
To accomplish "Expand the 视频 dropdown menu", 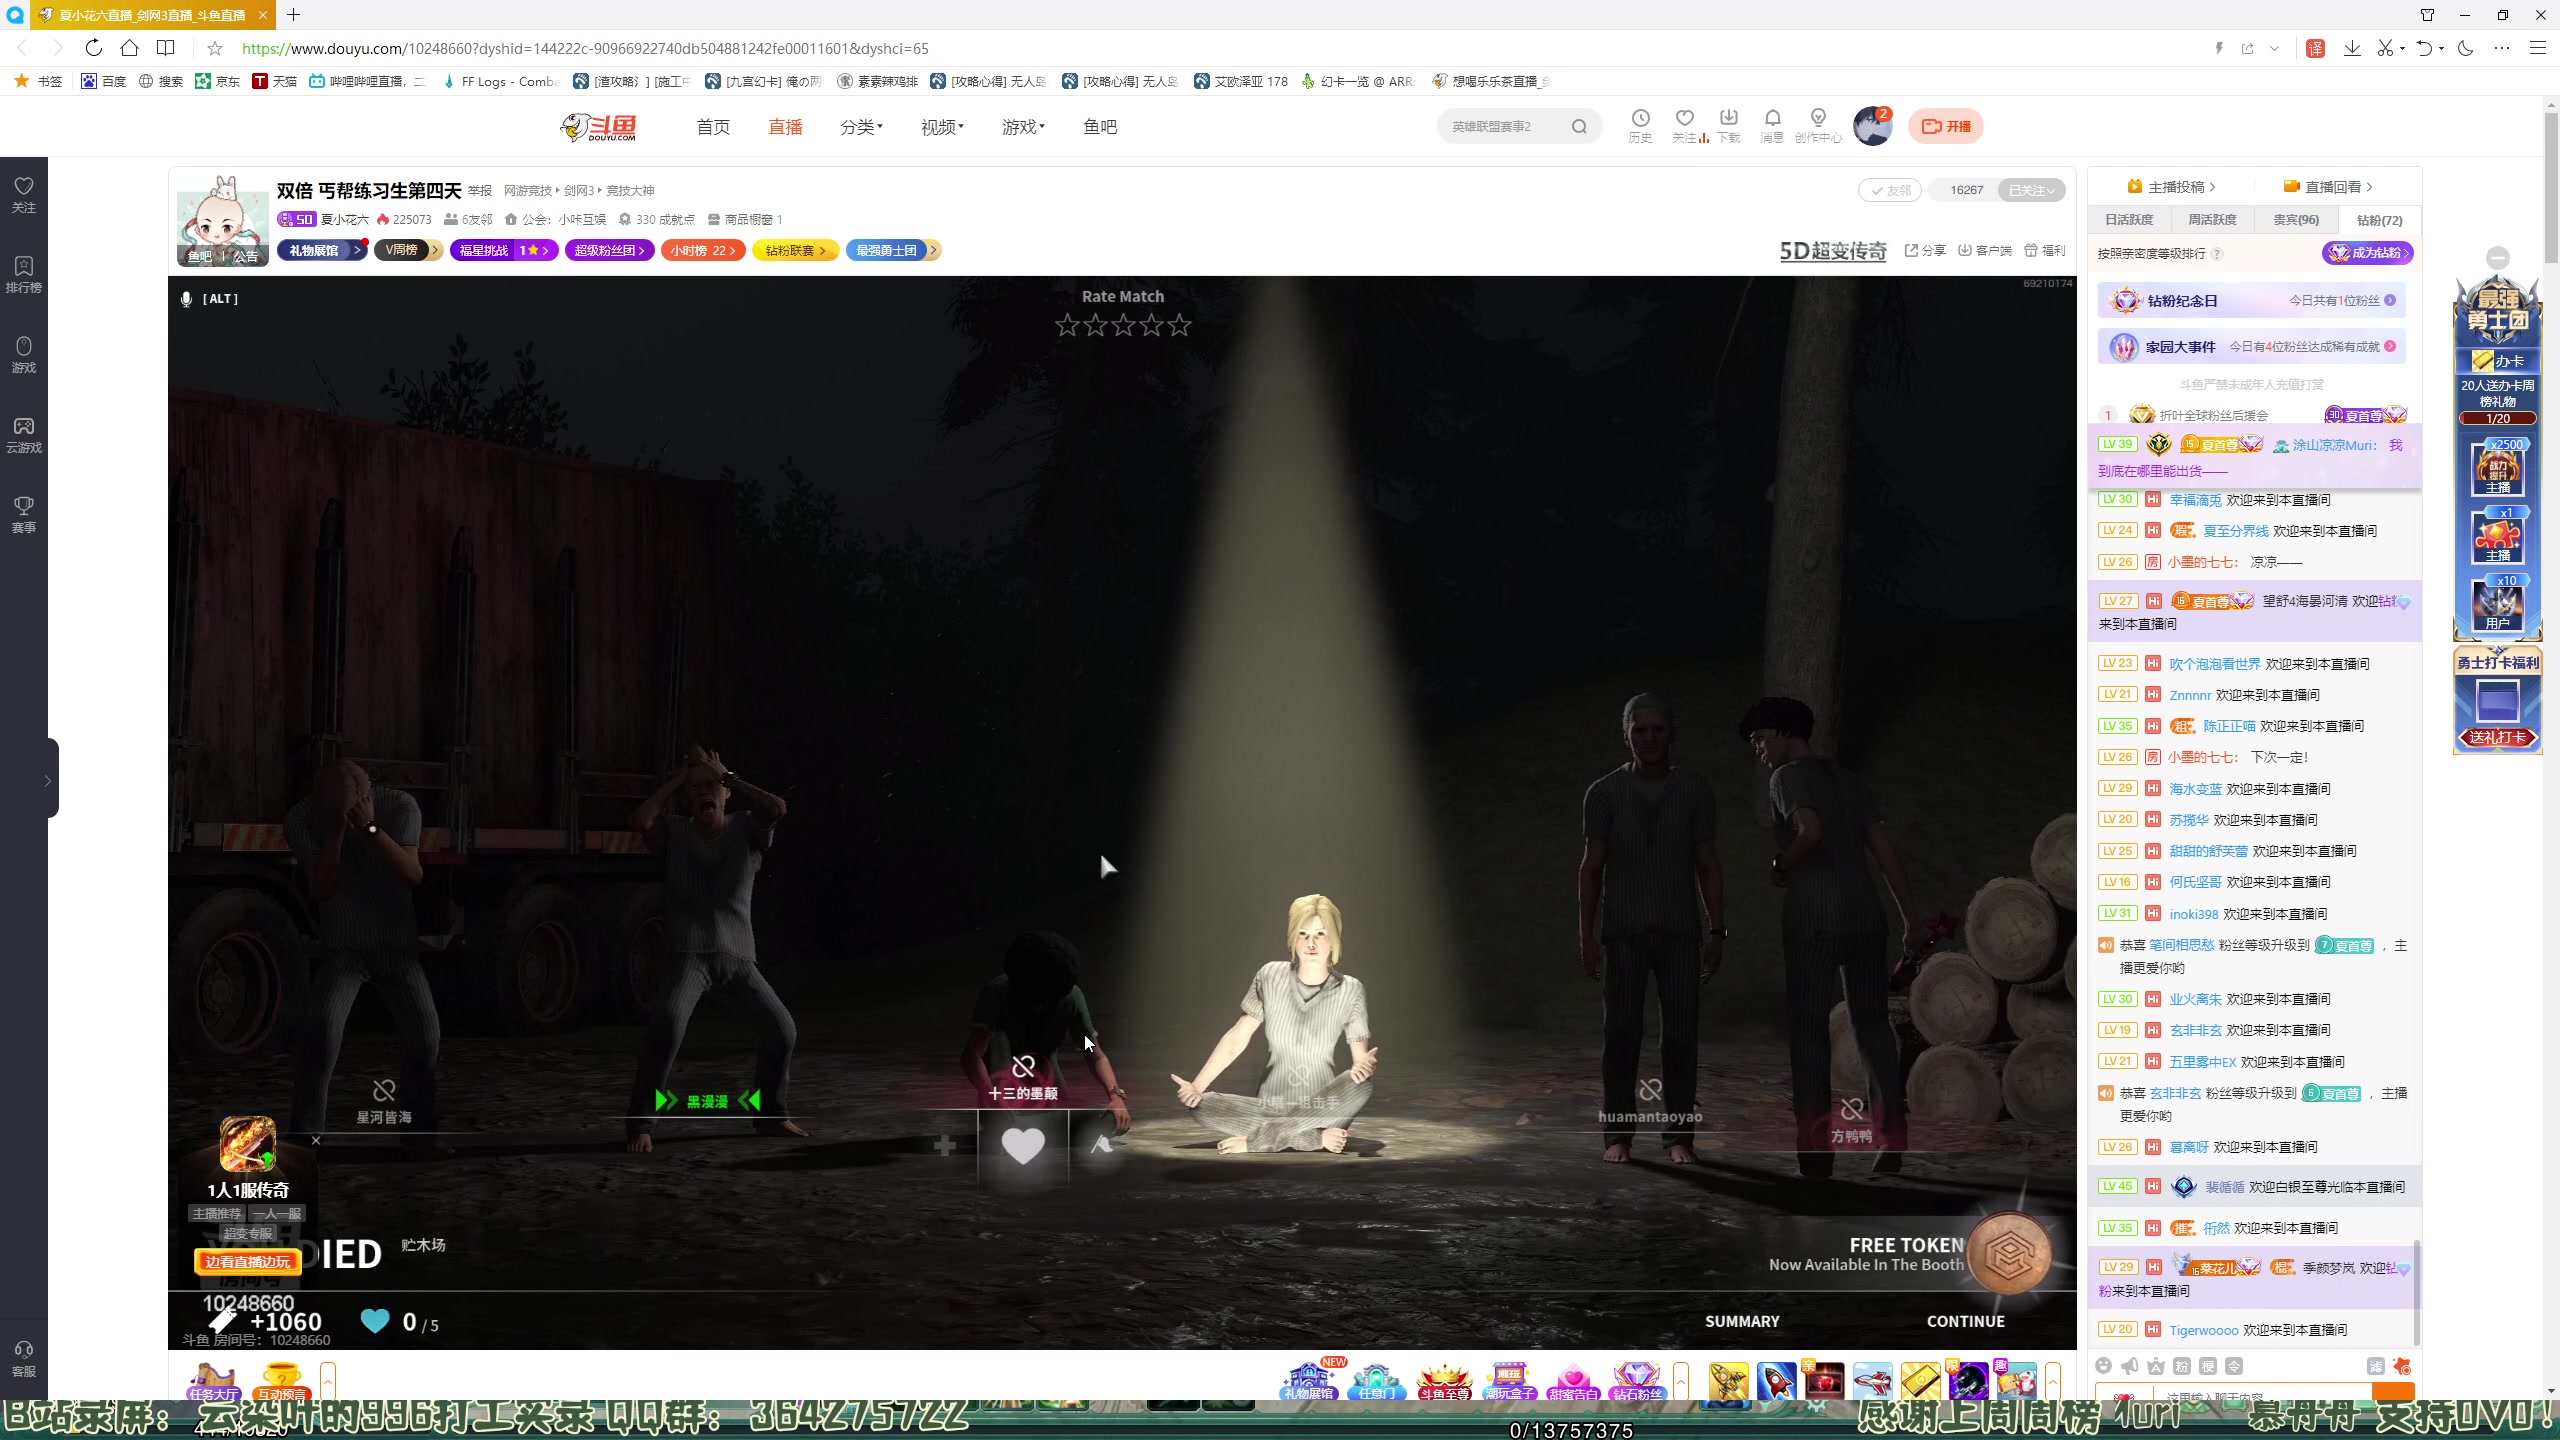I will 942,127.
